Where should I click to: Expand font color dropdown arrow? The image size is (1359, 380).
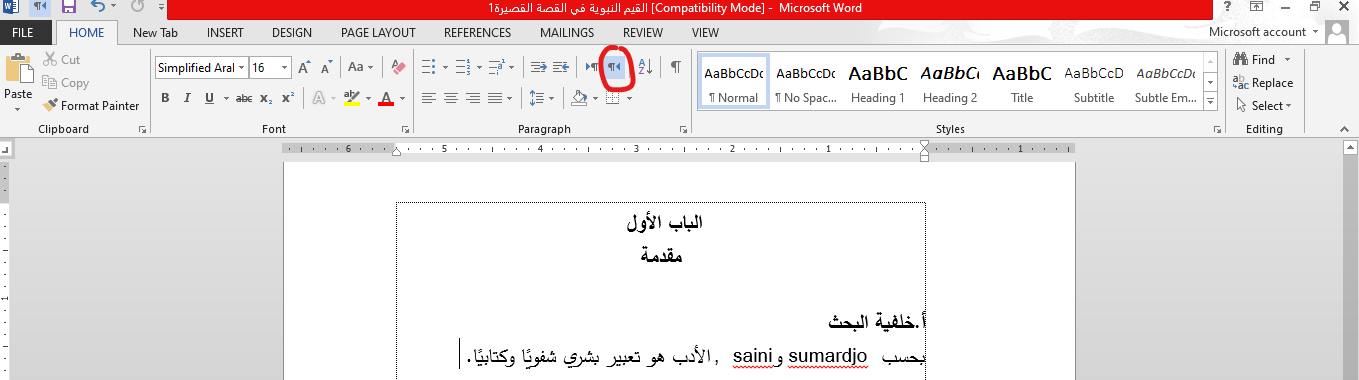[x=402, y=98]
